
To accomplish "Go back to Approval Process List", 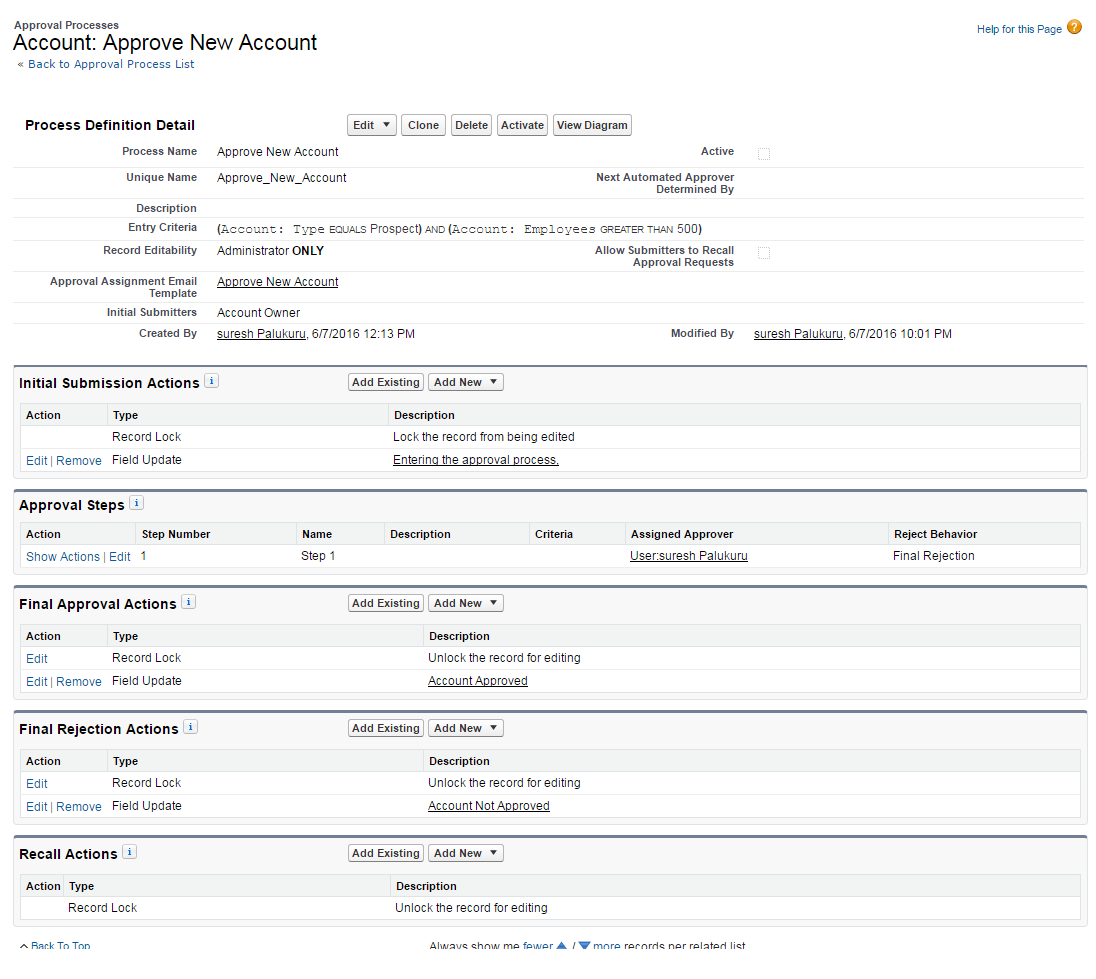I will pyautogui.click(x=111, y=64).
